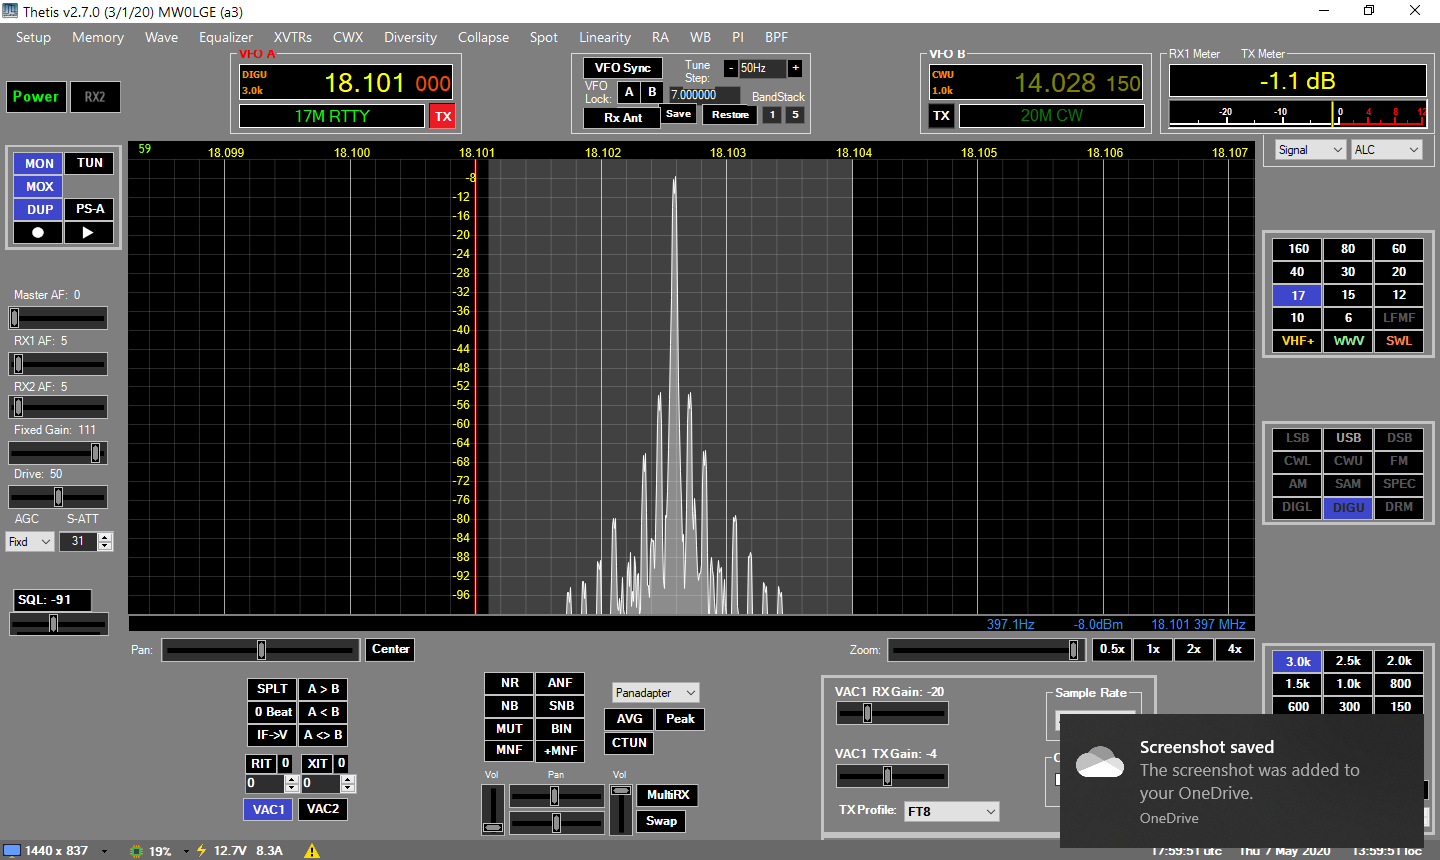This screenshot has width=1440, height=860.
Task: Click the CPU usage icon in status bar
Action: click(x=136, y=851)
